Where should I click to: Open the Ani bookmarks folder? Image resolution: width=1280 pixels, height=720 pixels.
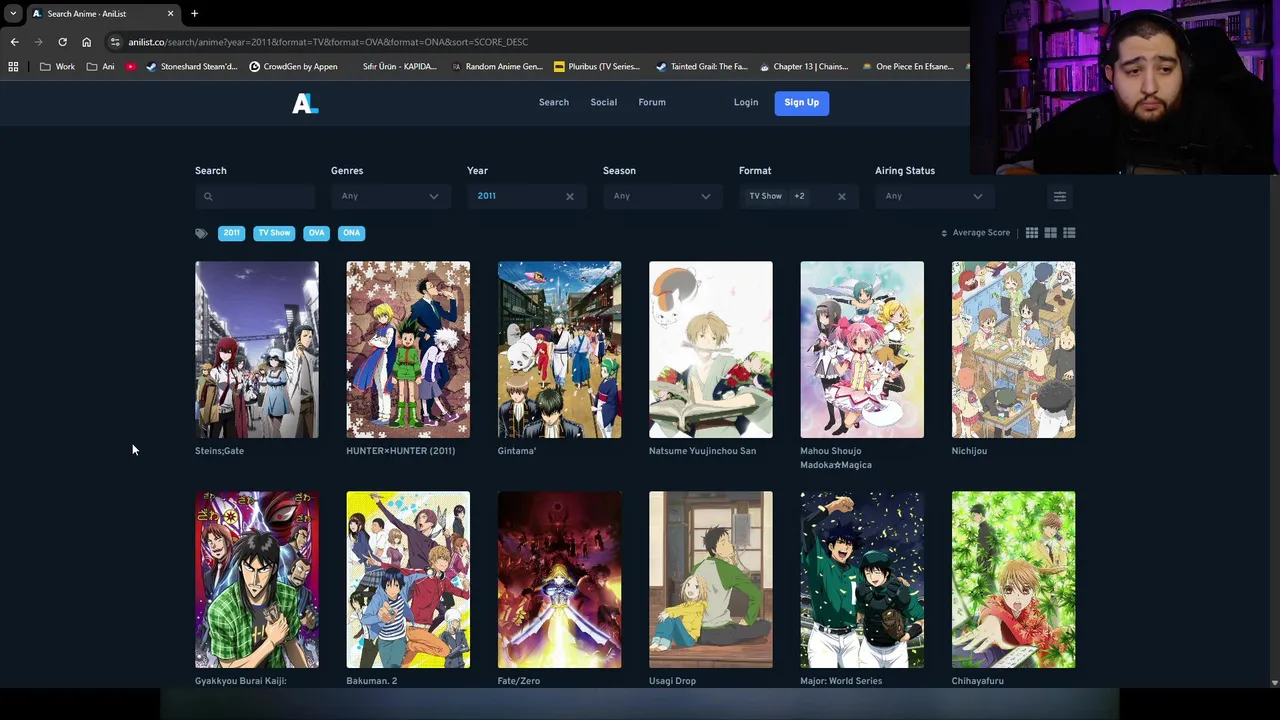(101, 67)
